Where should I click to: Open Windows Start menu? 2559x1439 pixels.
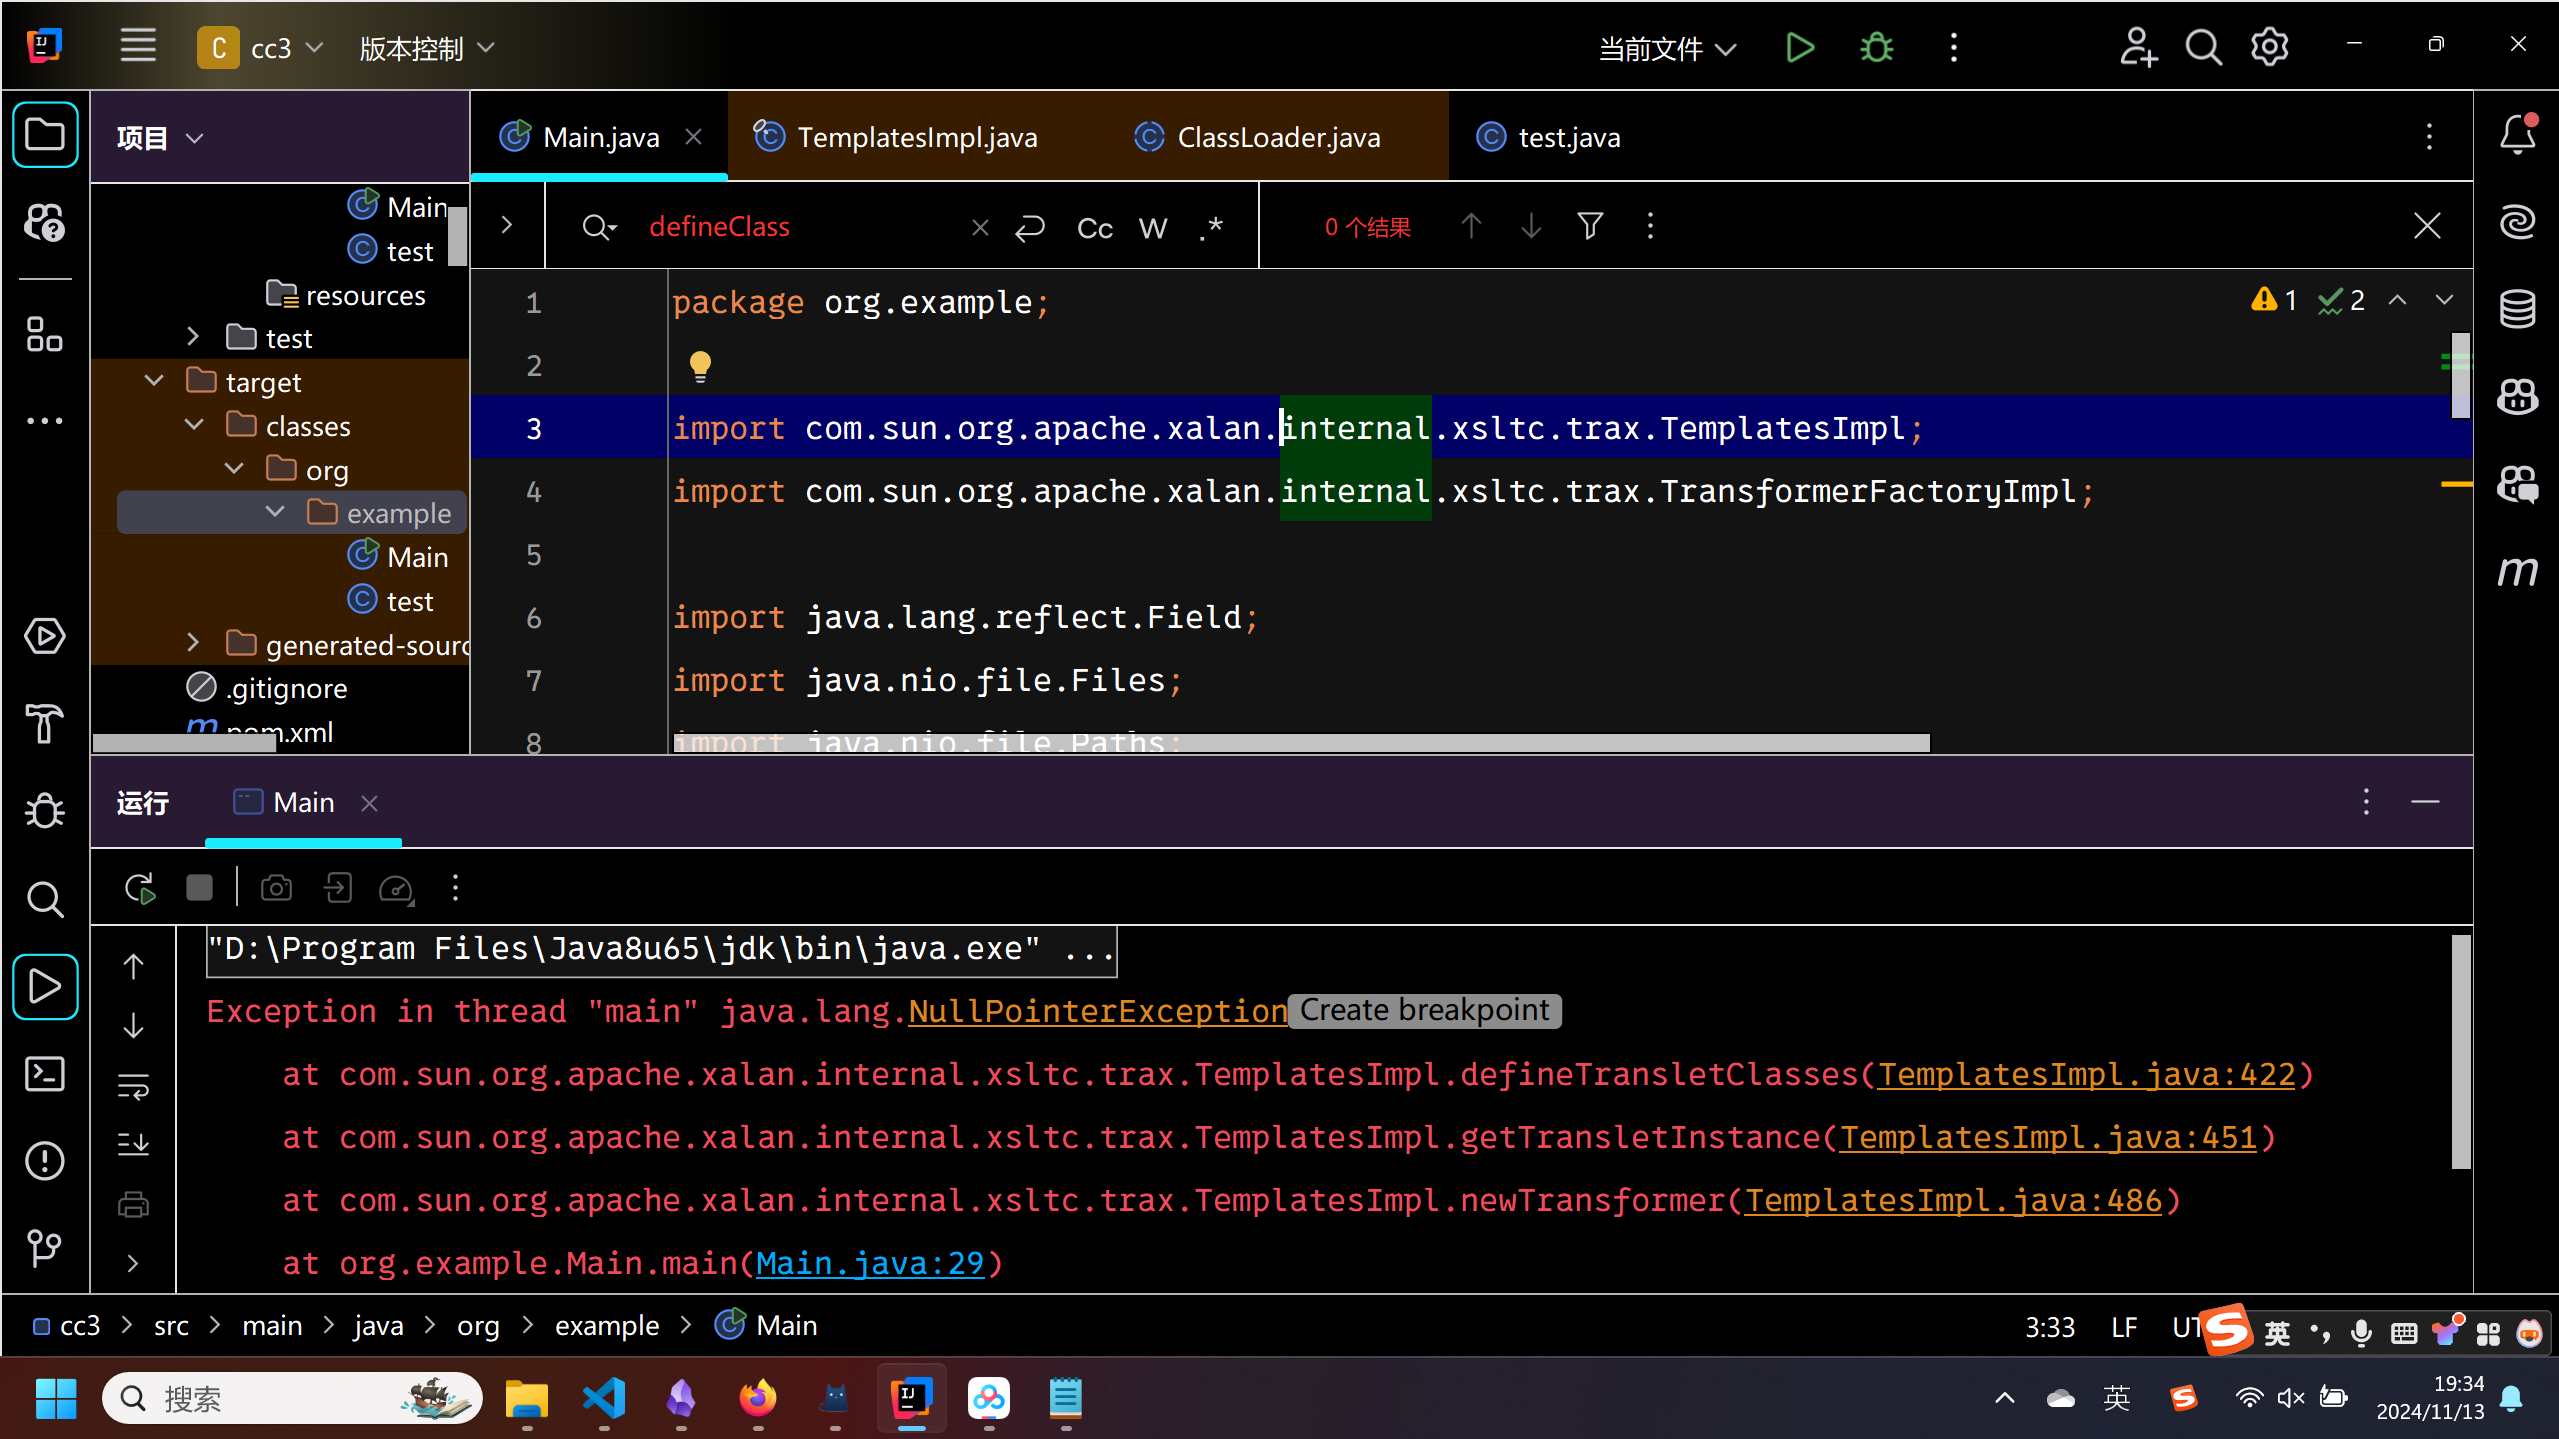(x=56, y=1398)
